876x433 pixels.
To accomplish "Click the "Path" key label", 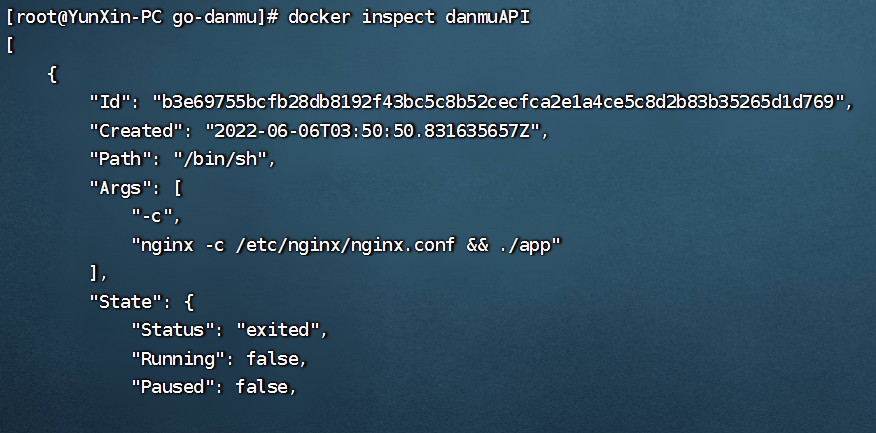I will point(117,159).
